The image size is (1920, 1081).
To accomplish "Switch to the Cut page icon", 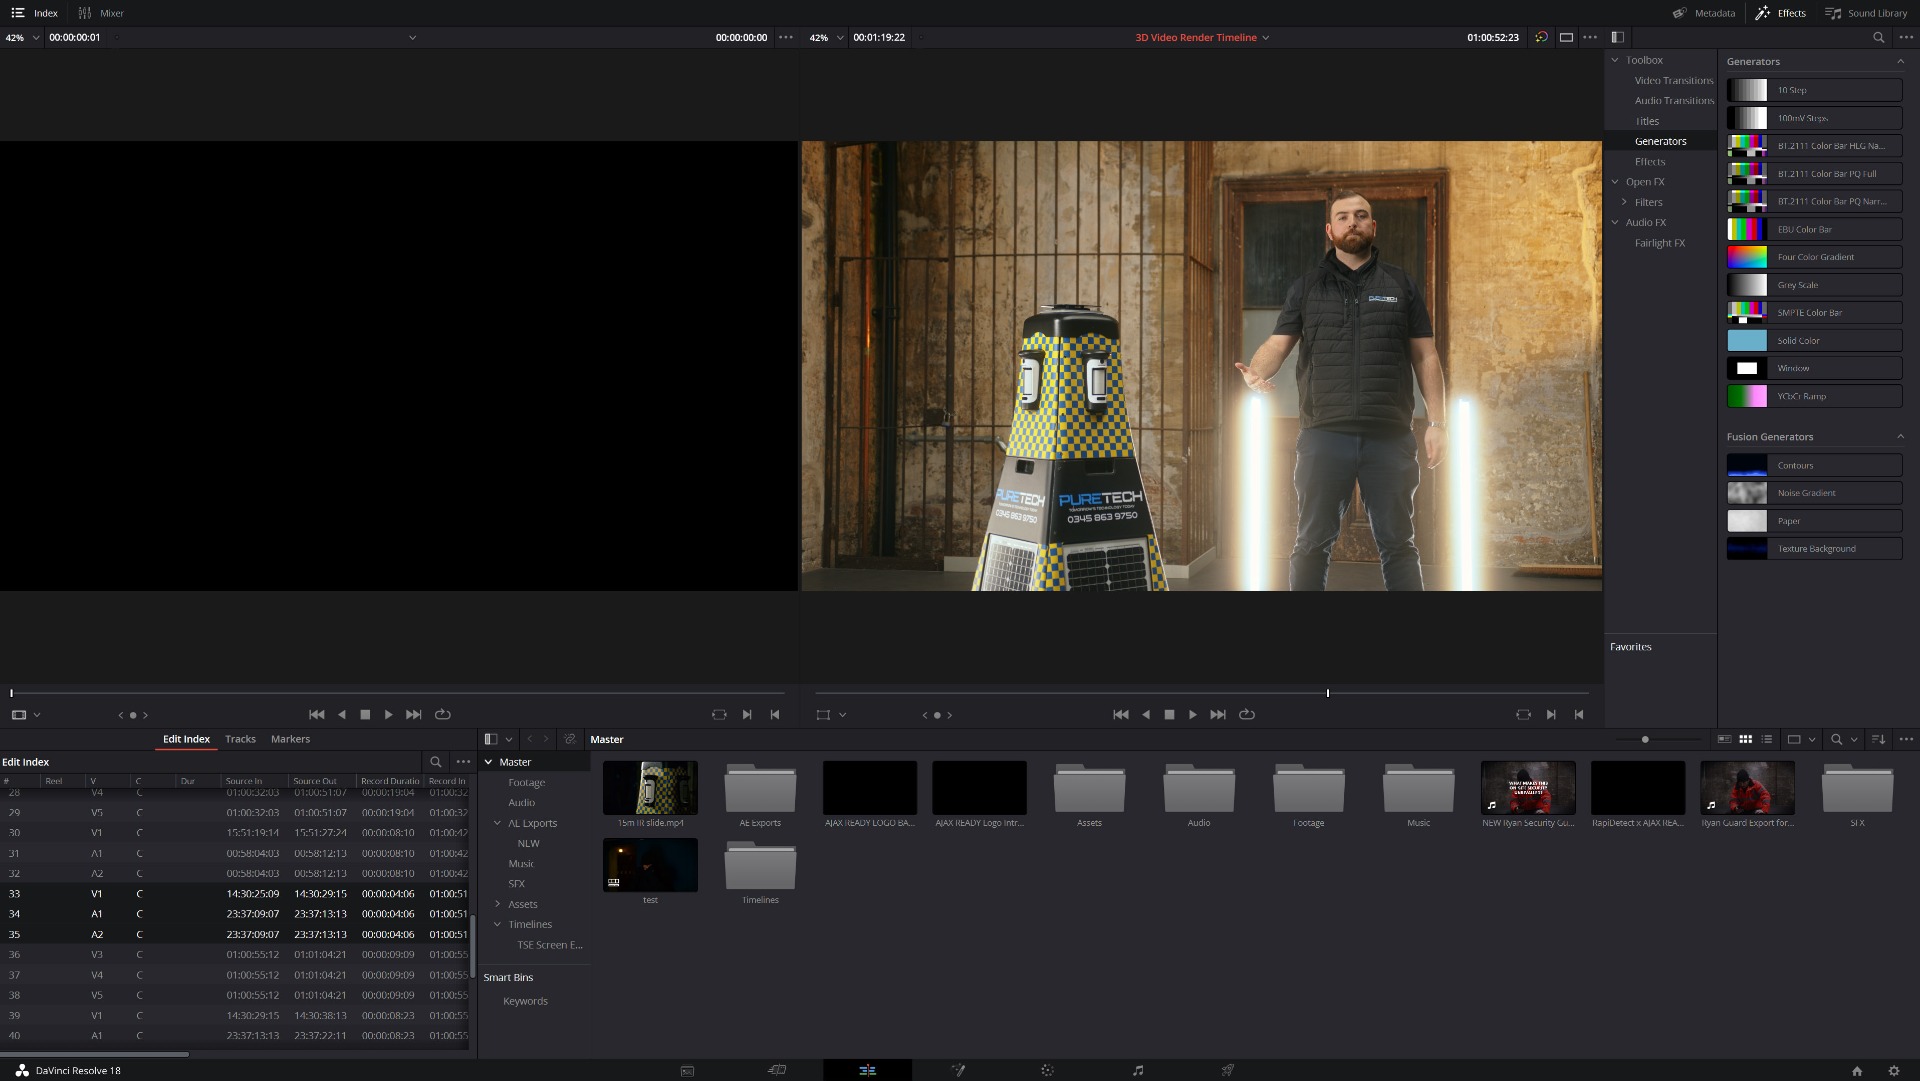I will (x=777, y=1070).
